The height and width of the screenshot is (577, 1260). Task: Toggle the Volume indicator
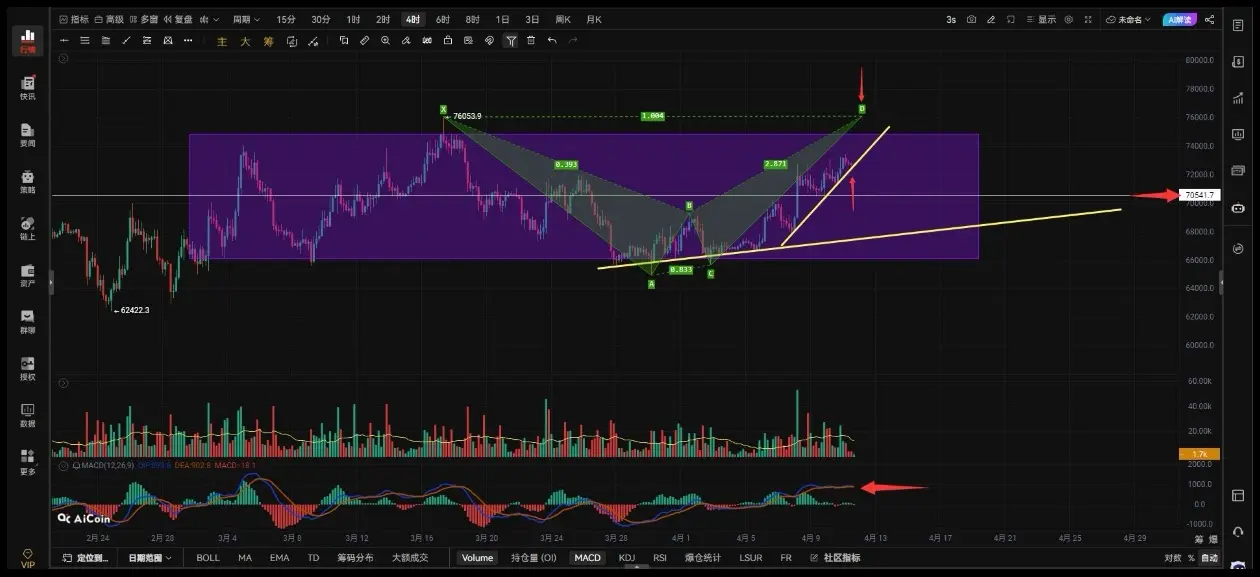[477, 557]
